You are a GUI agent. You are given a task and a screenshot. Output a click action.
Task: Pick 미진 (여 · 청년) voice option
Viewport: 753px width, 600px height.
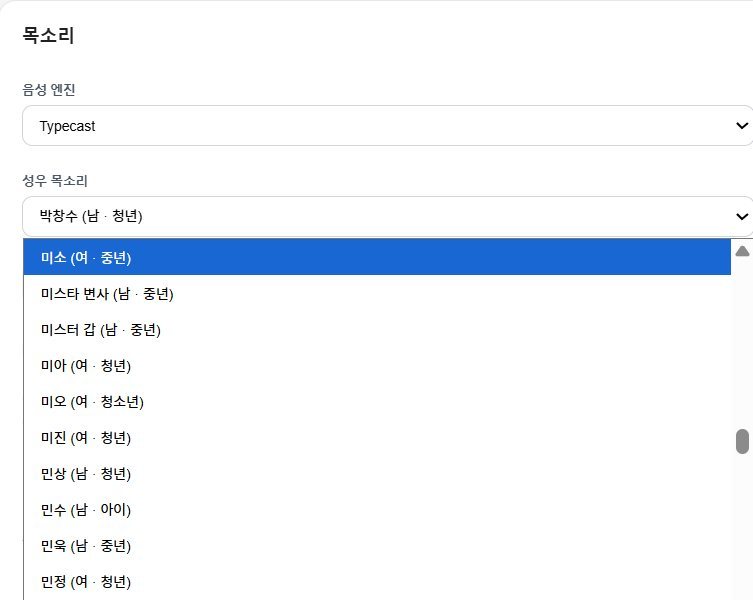point(377,438)
